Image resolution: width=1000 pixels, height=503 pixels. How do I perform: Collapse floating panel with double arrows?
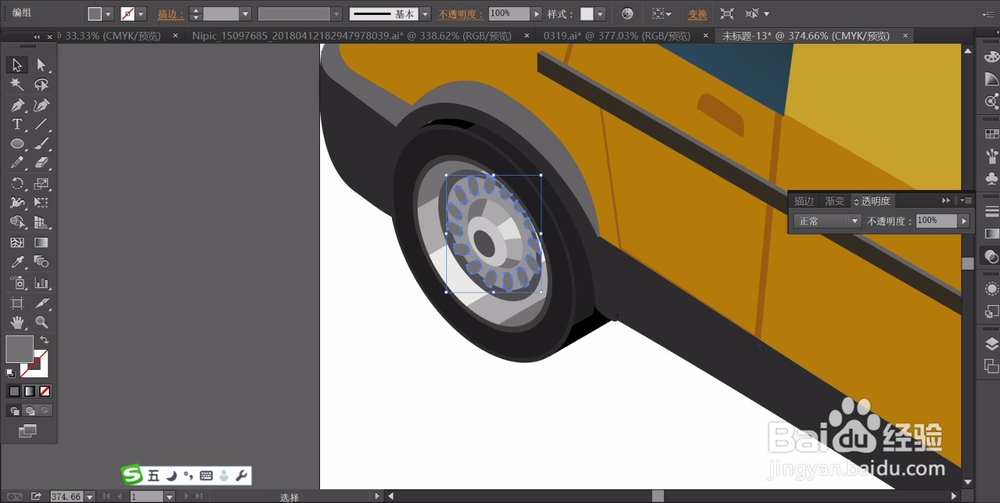point(946,200)
